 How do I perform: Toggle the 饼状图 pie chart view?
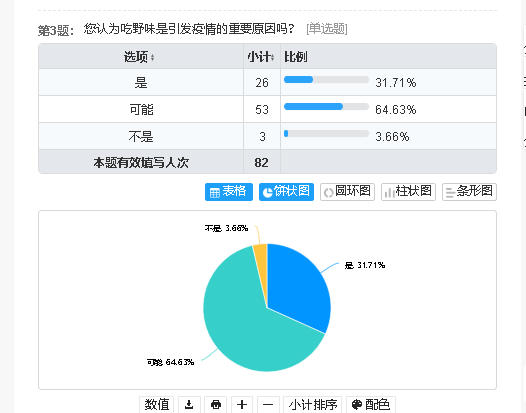click(286, 192)
